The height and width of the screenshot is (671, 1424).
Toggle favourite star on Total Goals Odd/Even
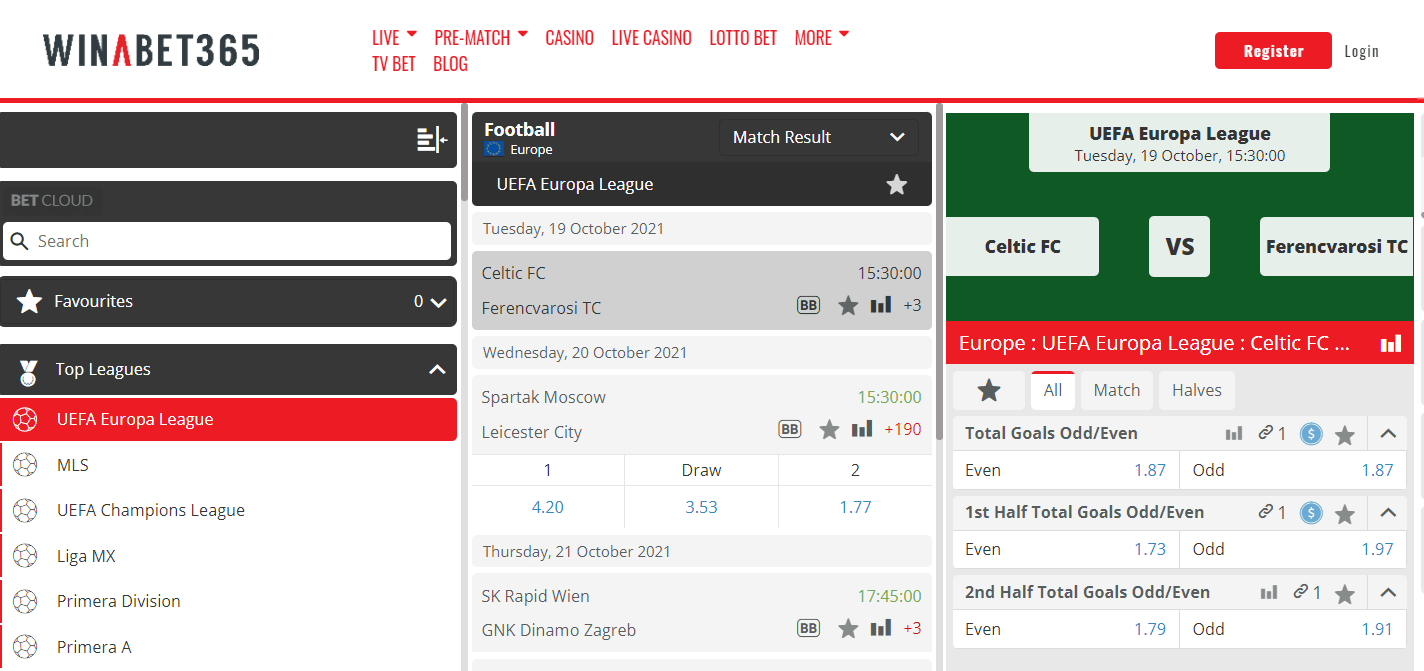[1345, 434]
